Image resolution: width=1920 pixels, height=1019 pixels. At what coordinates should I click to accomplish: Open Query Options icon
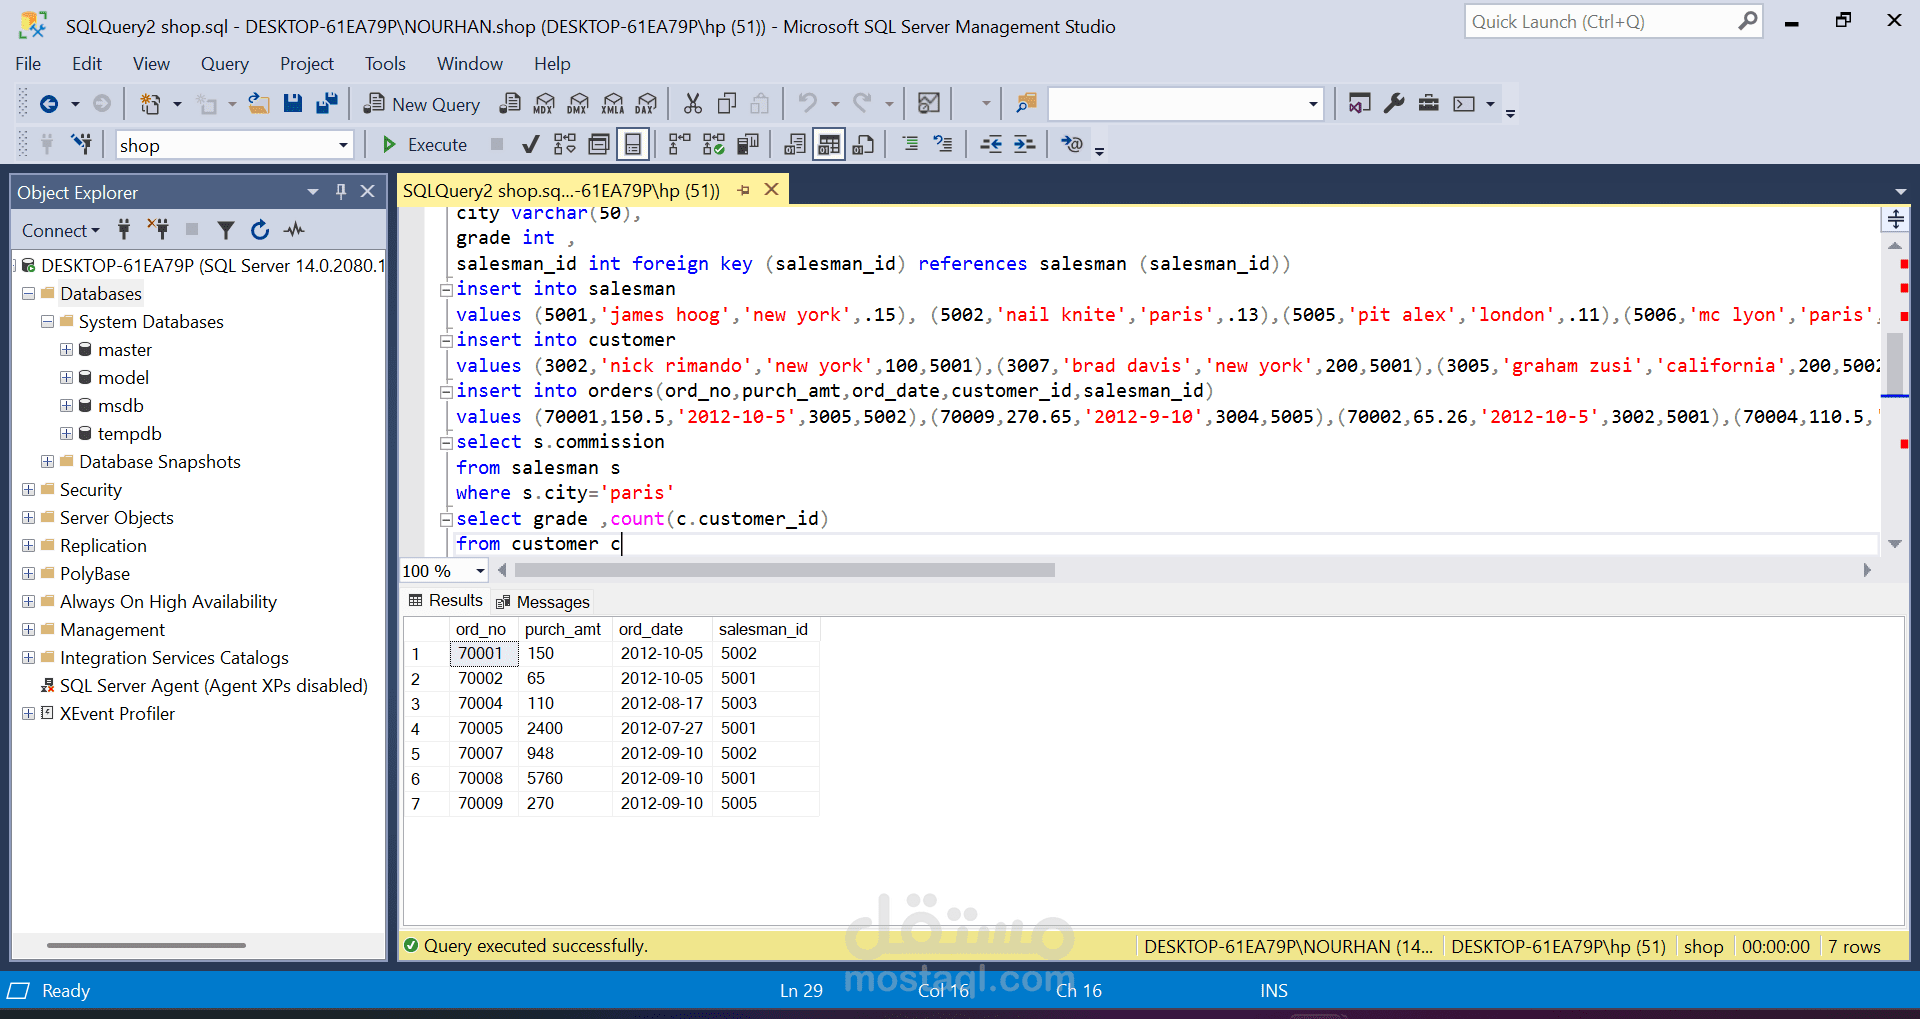(599, 145)
